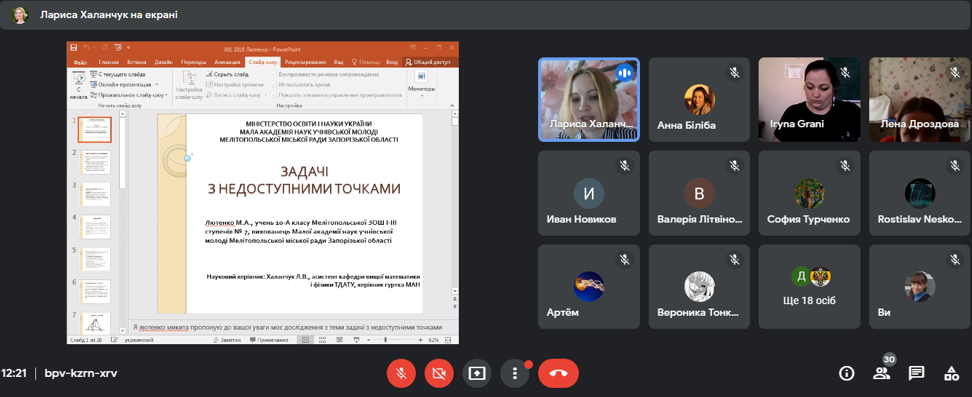Click the Undo arrow in PowerPoint
Screen dimensions: 972x397
point(87,47)
